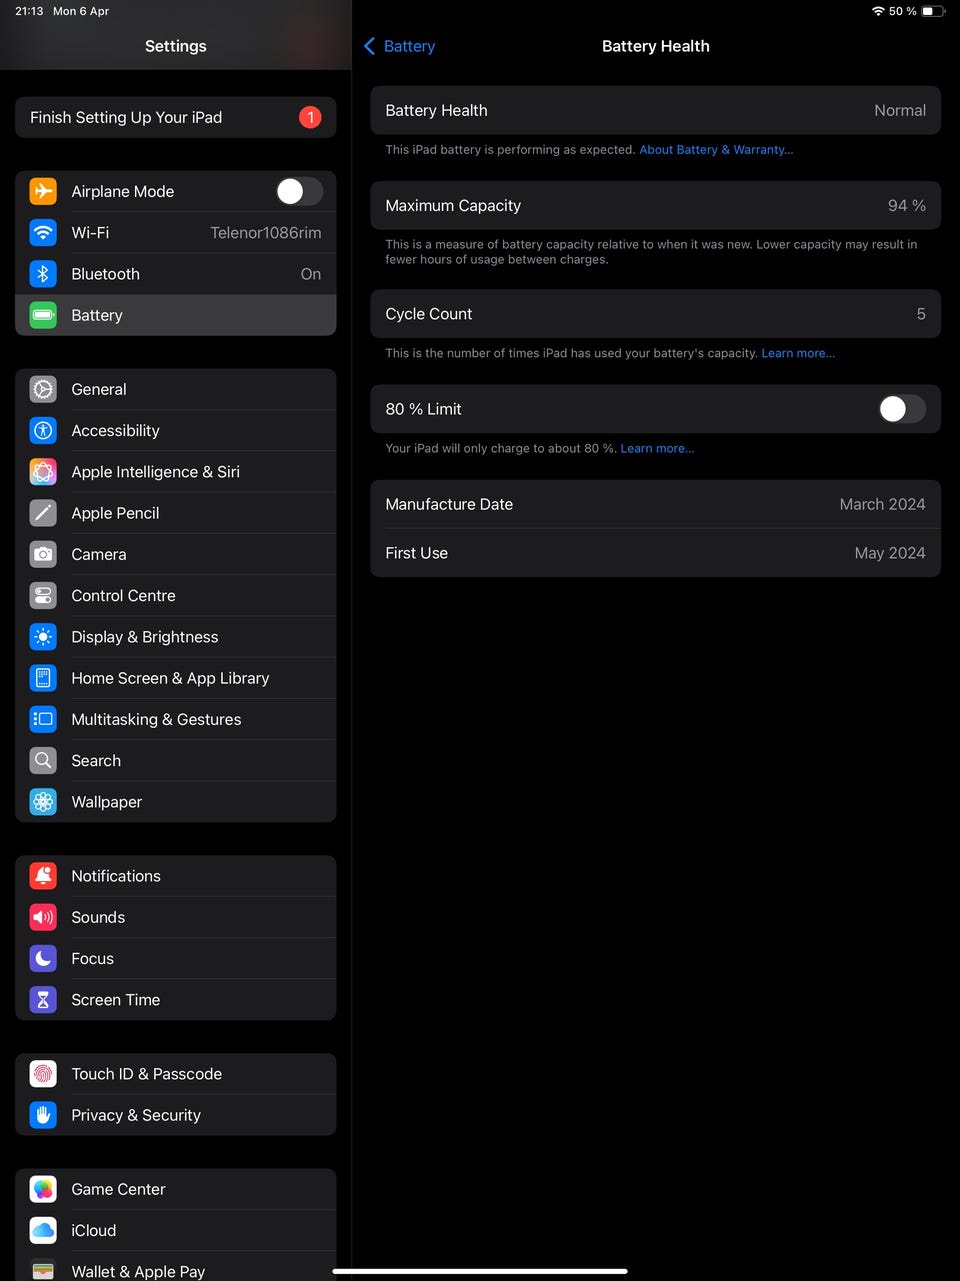Screen dimensions: 960x1281
Task: Open the Screen Time label
Action: pos(116,1000)
